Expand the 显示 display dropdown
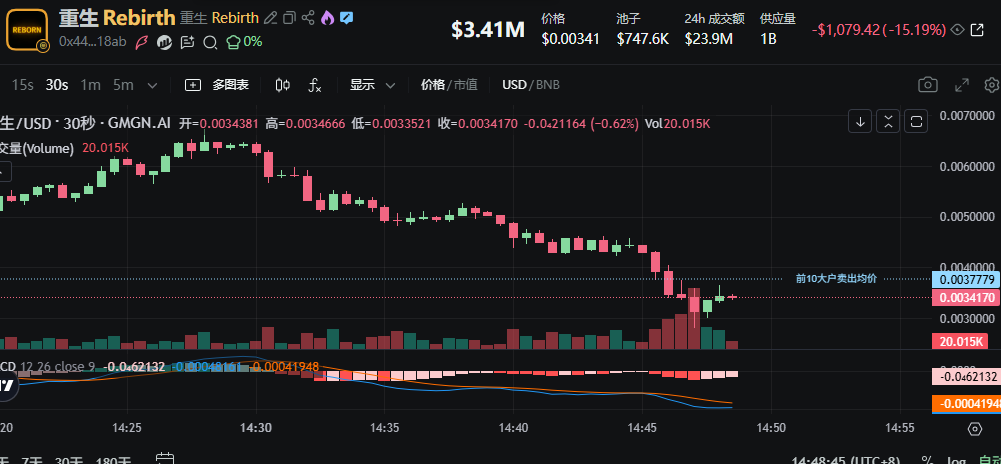 tap(372, 85)
